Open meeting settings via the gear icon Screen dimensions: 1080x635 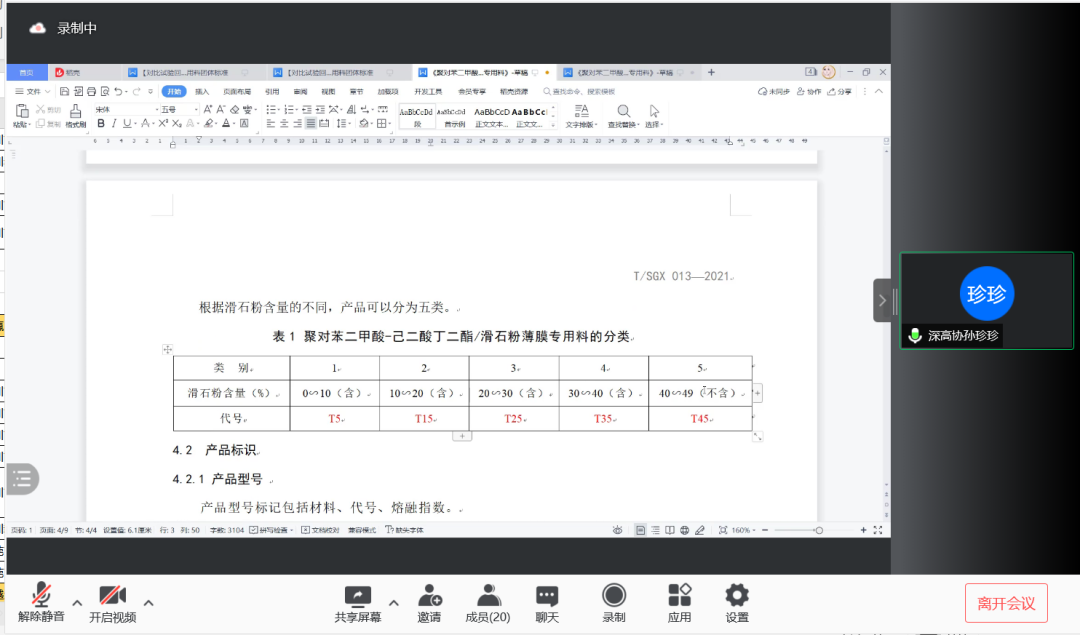tap(737, 600)
